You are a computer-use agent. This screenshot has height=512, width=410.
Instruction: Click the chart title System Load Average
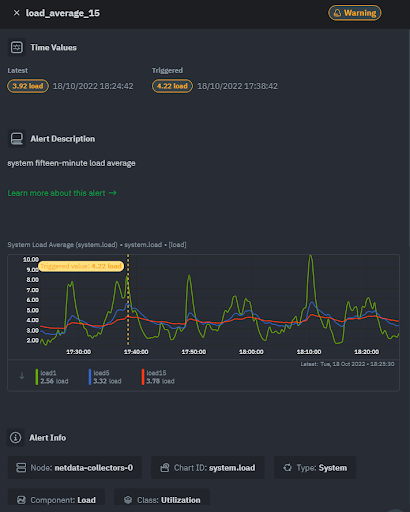tap(97, 245)
